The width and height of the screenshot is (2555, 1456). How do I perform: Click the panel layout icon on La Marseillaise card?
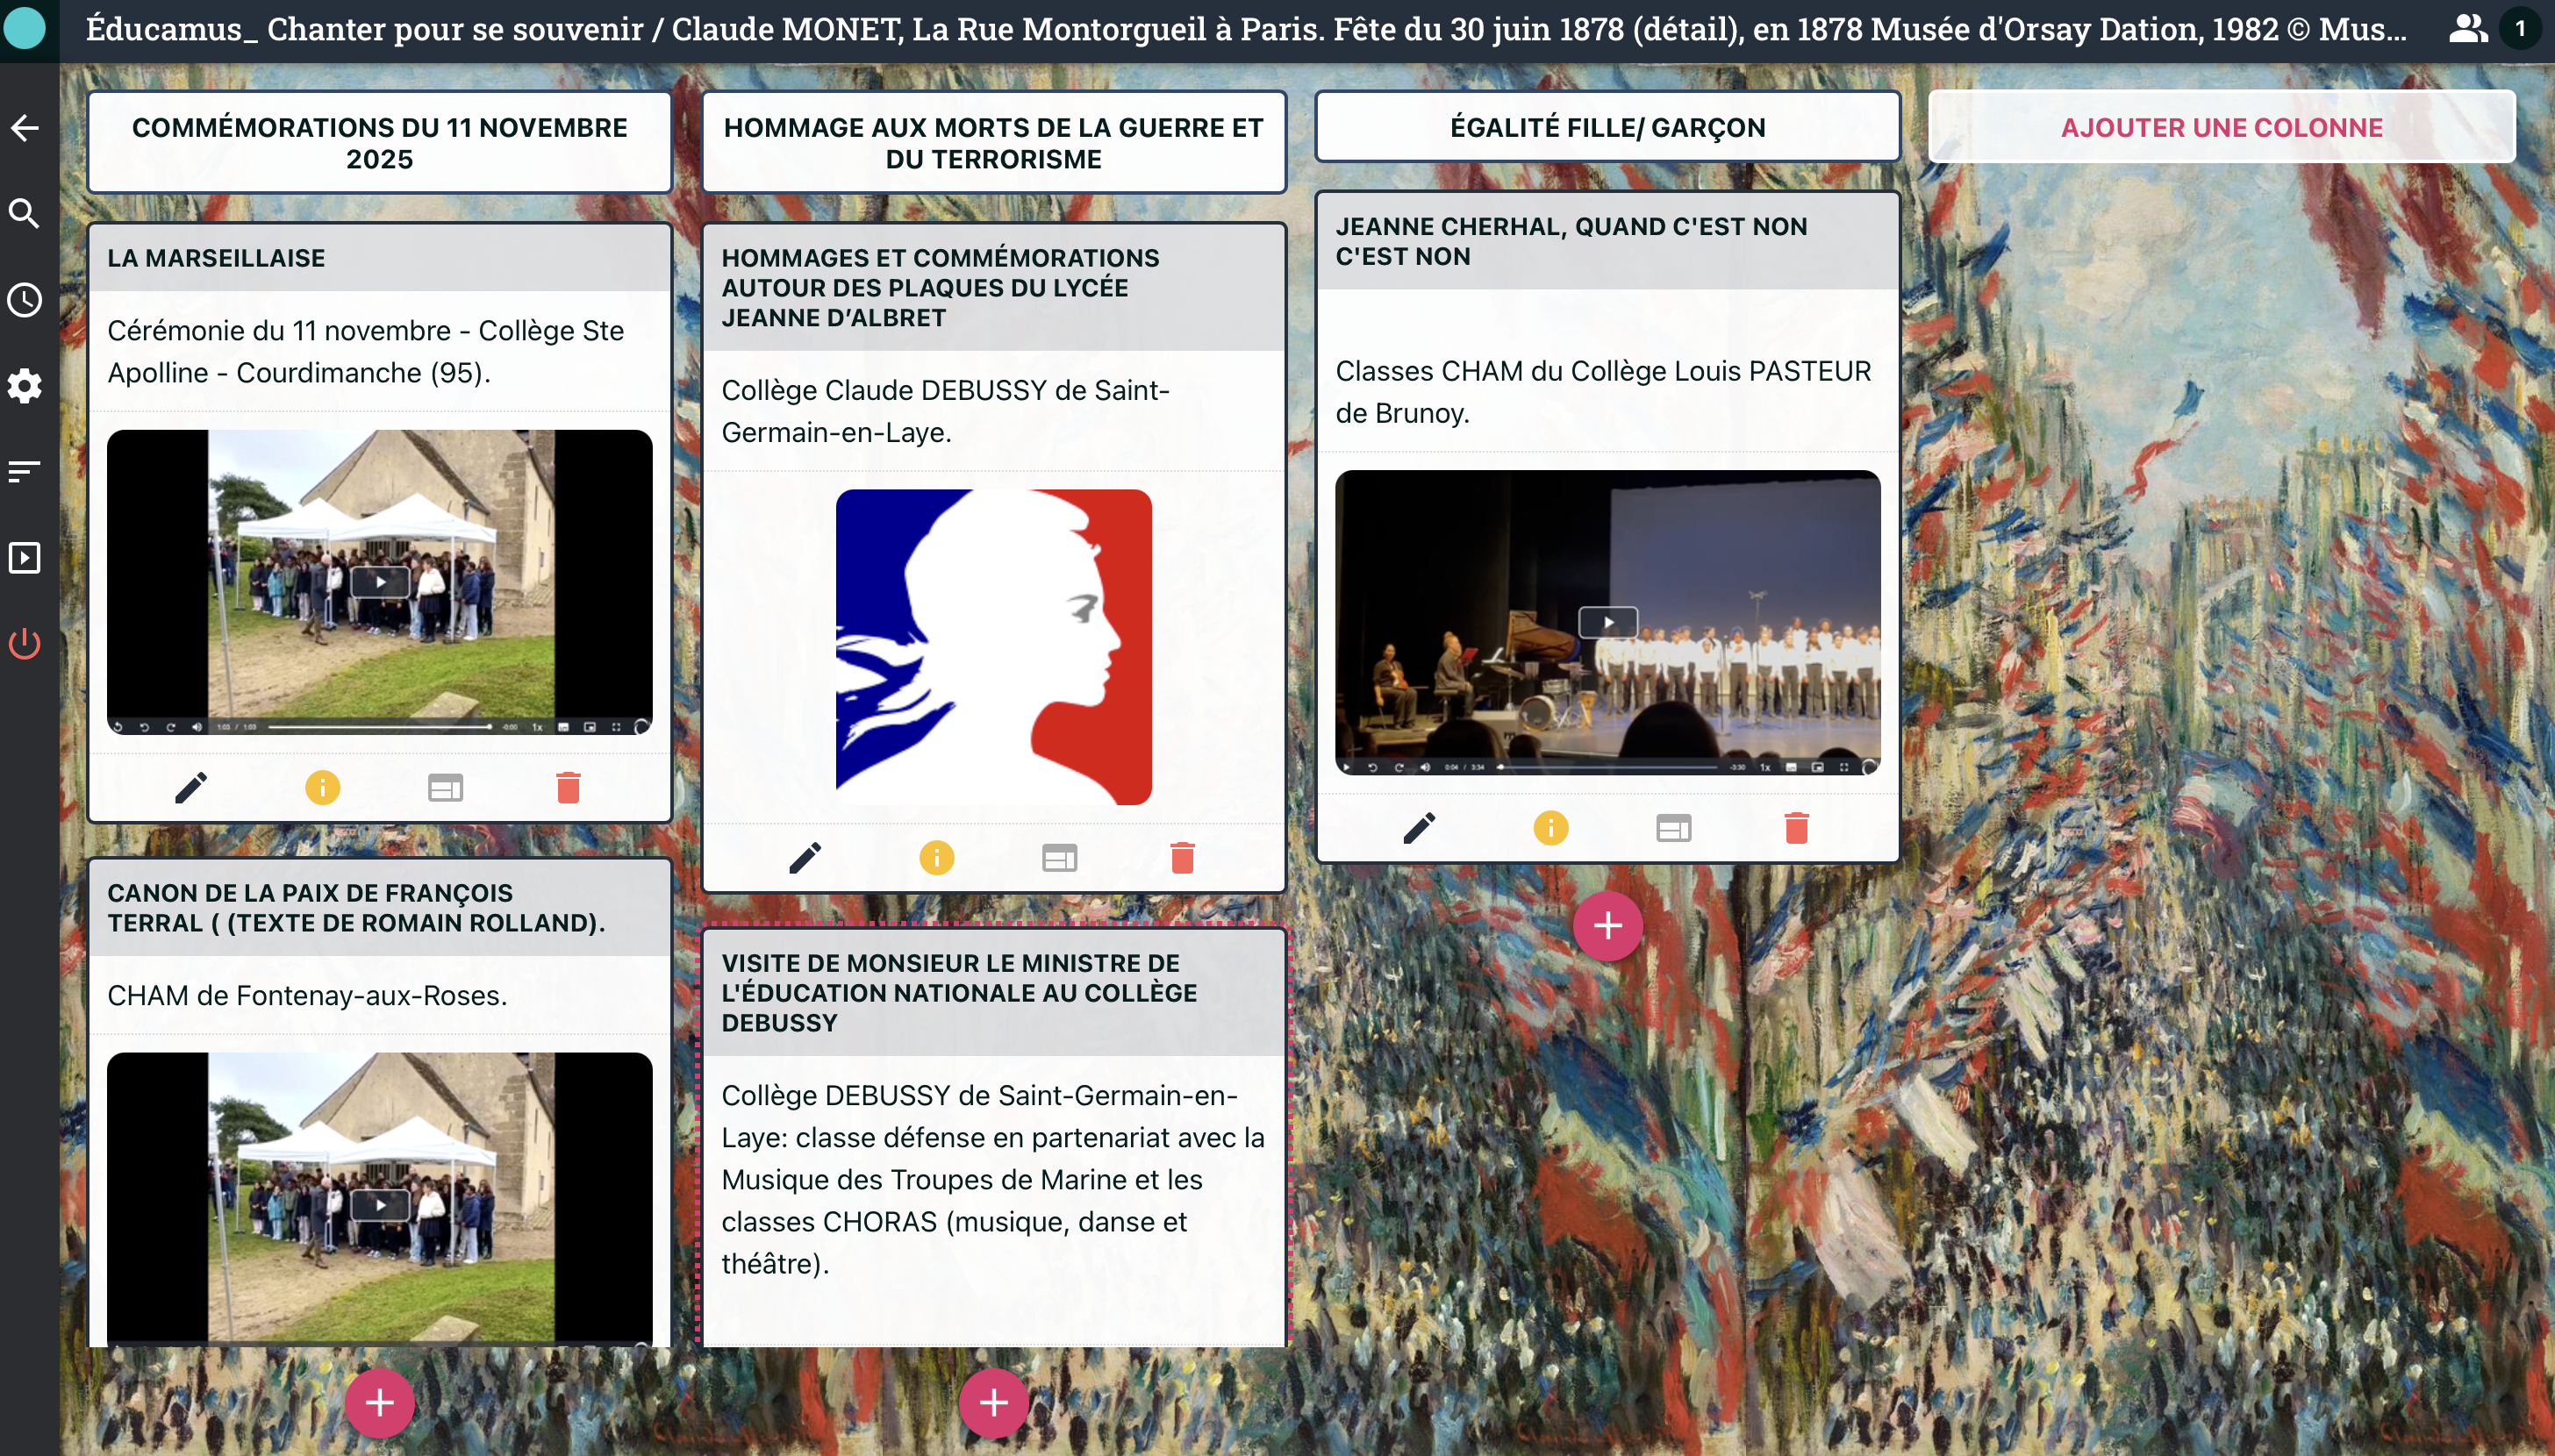point(445,788)
